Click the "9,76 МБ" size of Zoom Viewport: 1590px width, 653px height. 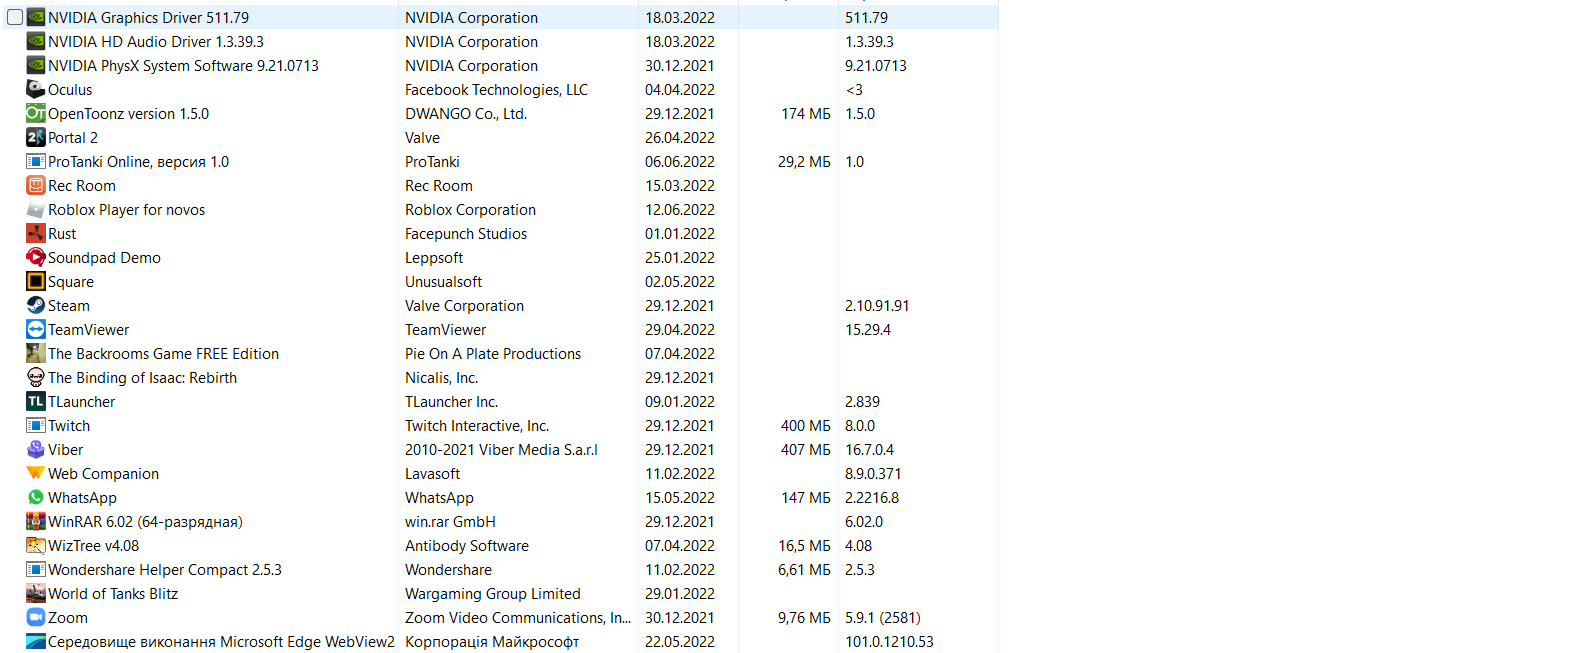(x=805, y=618)
